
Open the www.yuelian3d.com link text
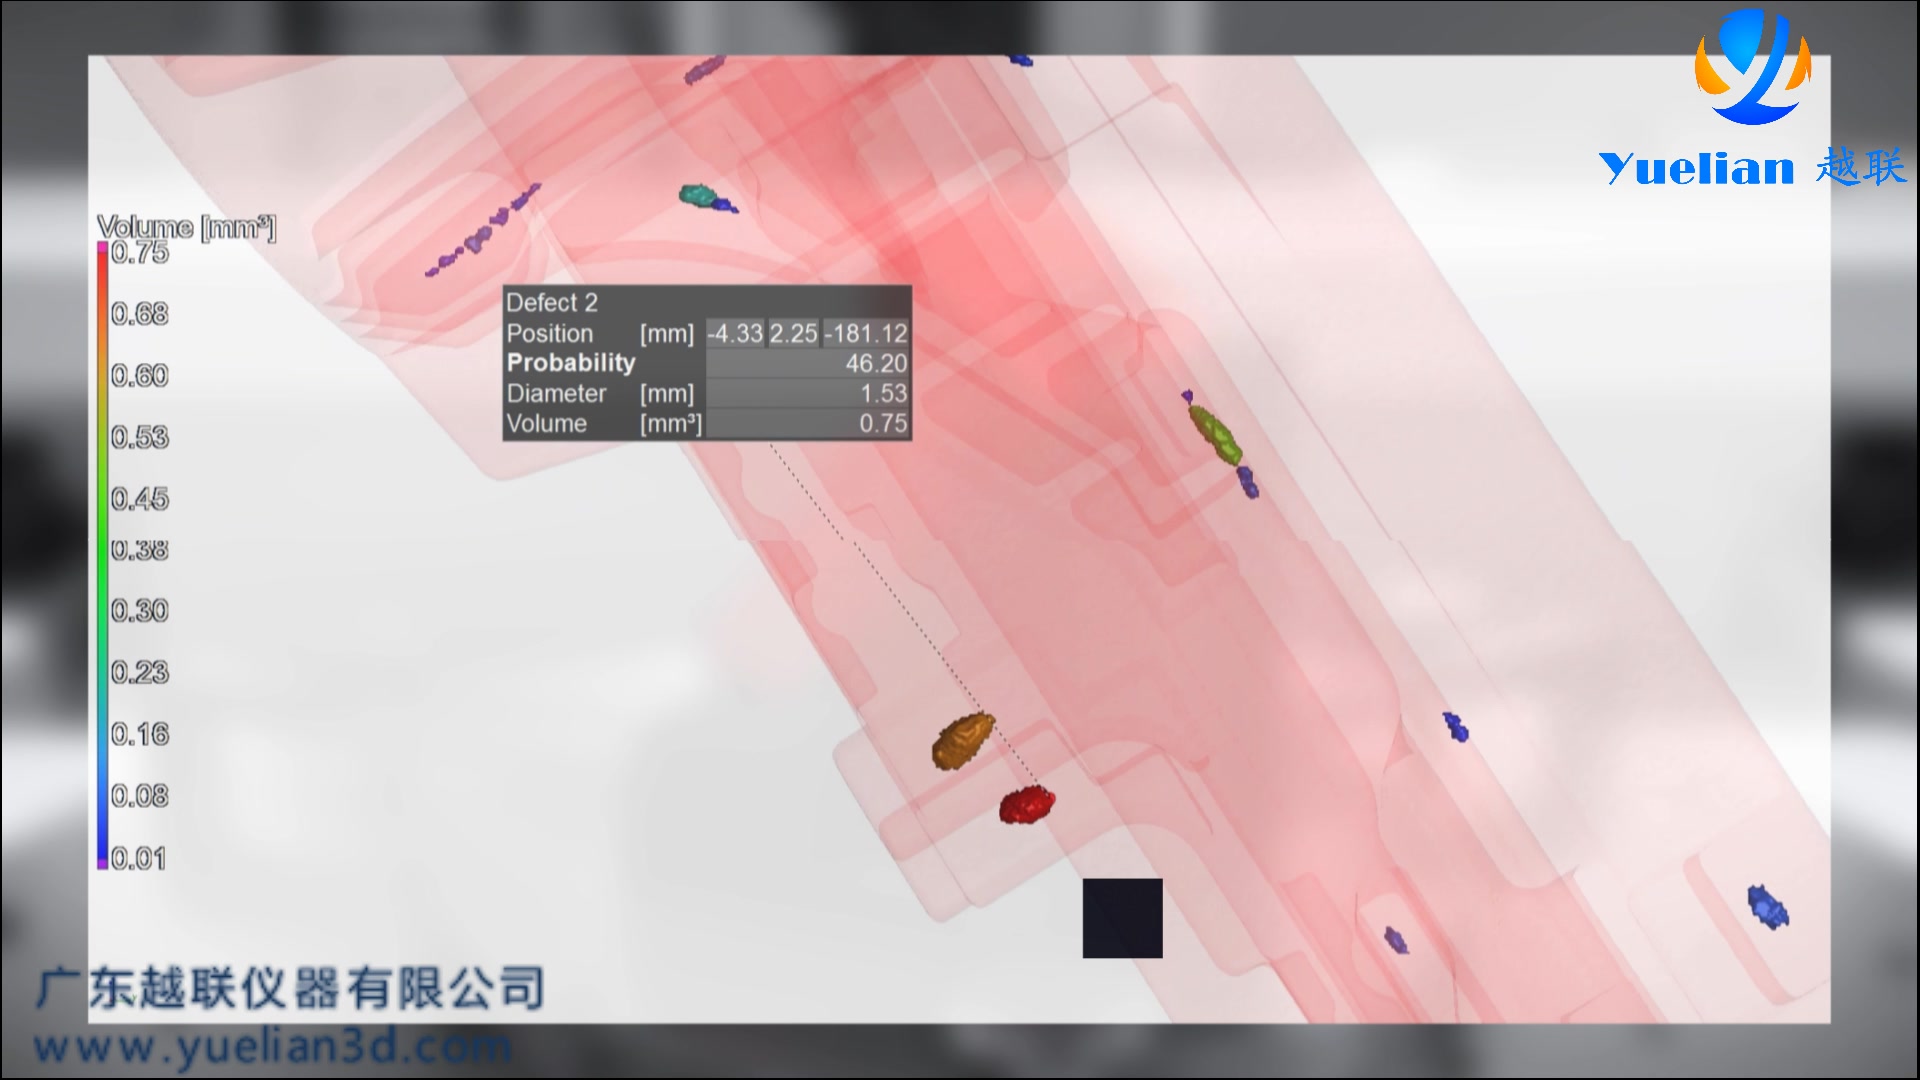[x=273, y=1047]
